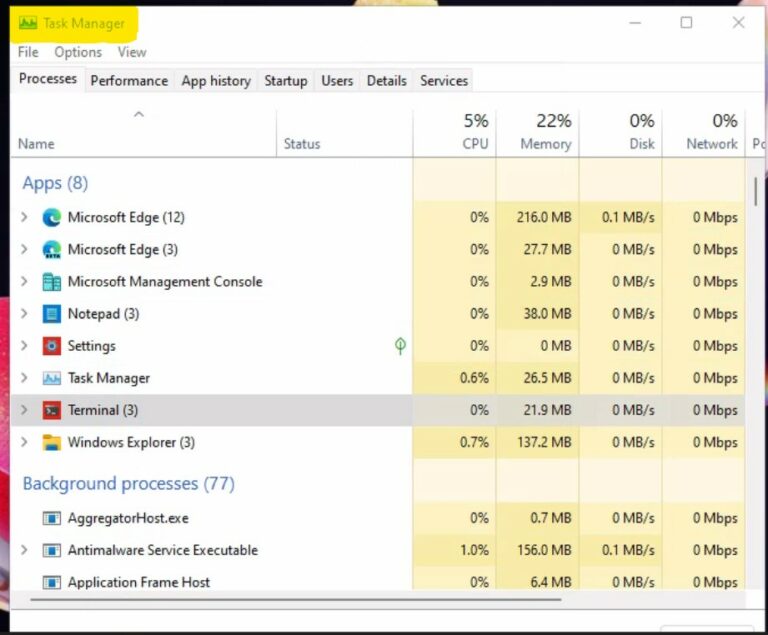Switch to the Users tab

pyautogui.click(x=337, y=80)
